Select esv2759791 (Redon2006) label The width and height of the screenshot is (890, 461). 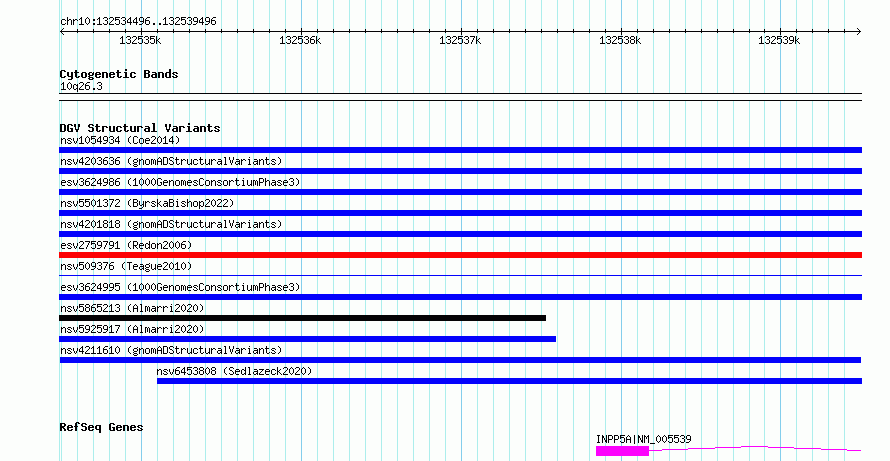pos(126,245)
